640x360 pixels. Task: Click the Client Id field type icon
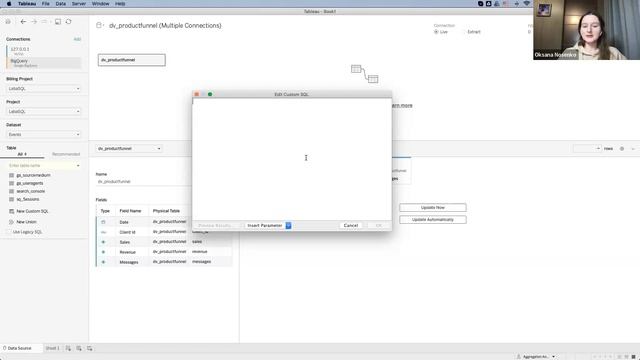click(103, 232)
